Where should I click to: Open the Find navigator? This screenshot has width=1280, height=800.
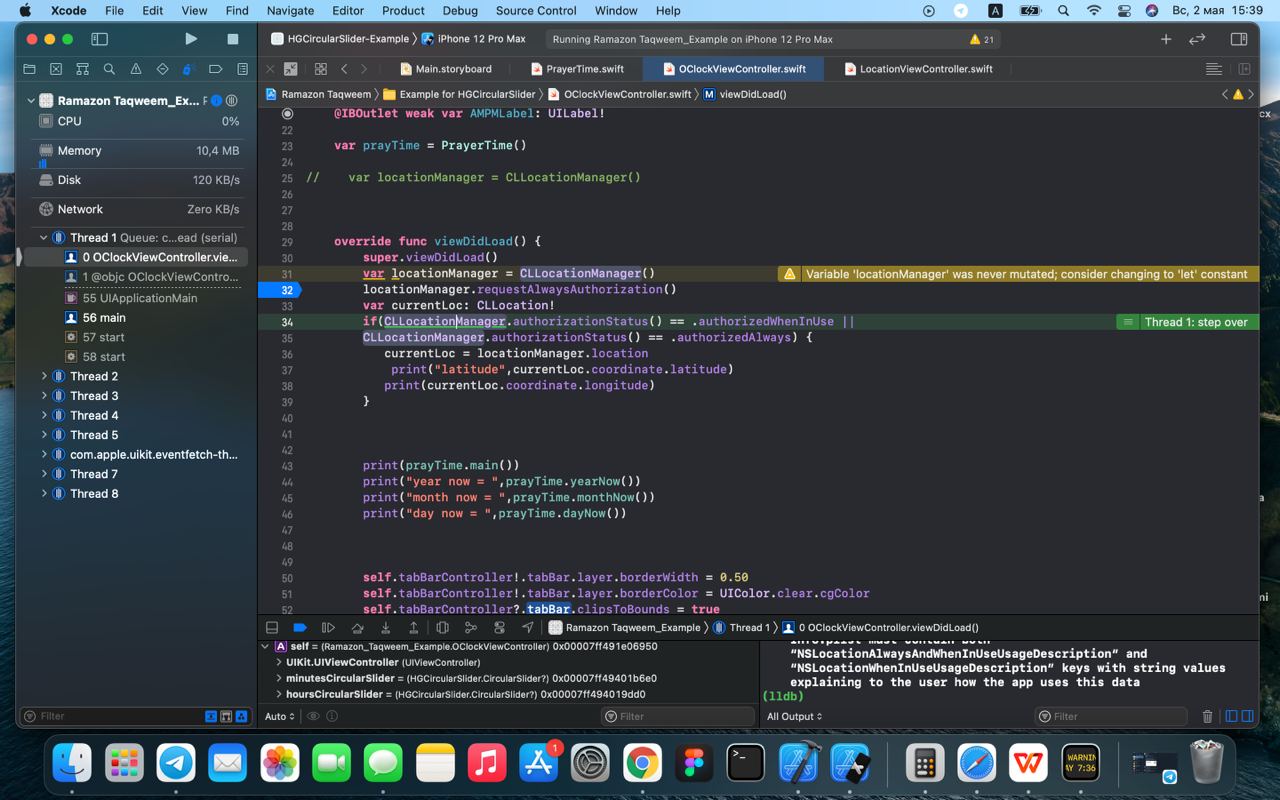(109, 69)
